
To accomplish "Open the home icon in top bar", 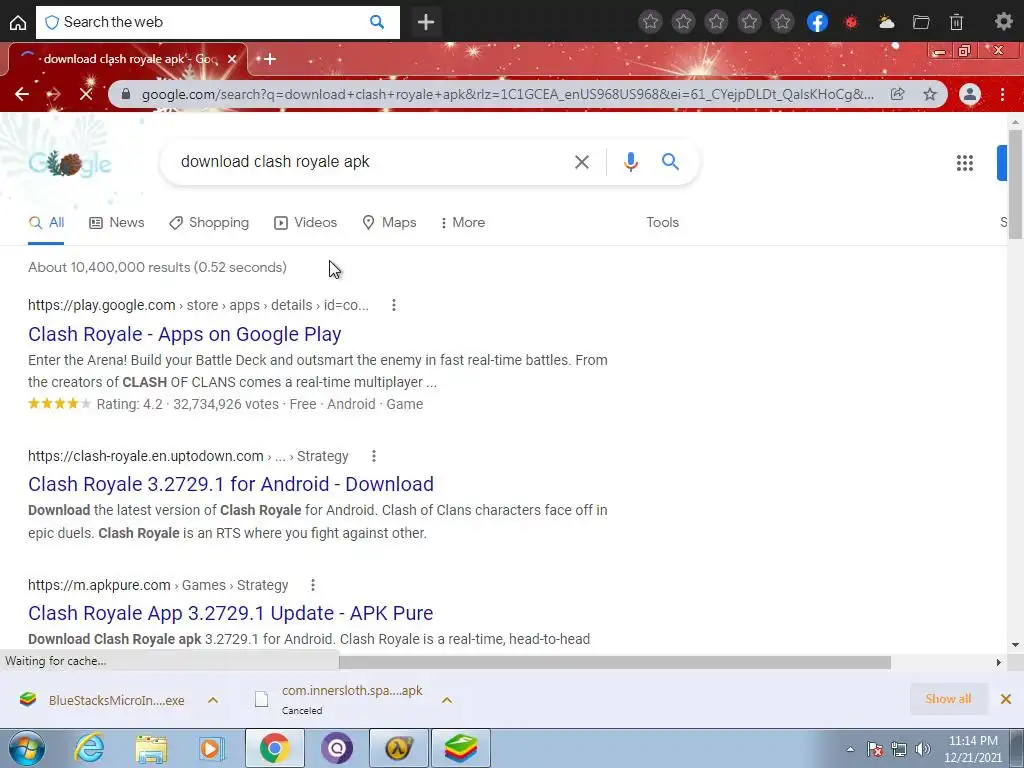I will [18, 22].
